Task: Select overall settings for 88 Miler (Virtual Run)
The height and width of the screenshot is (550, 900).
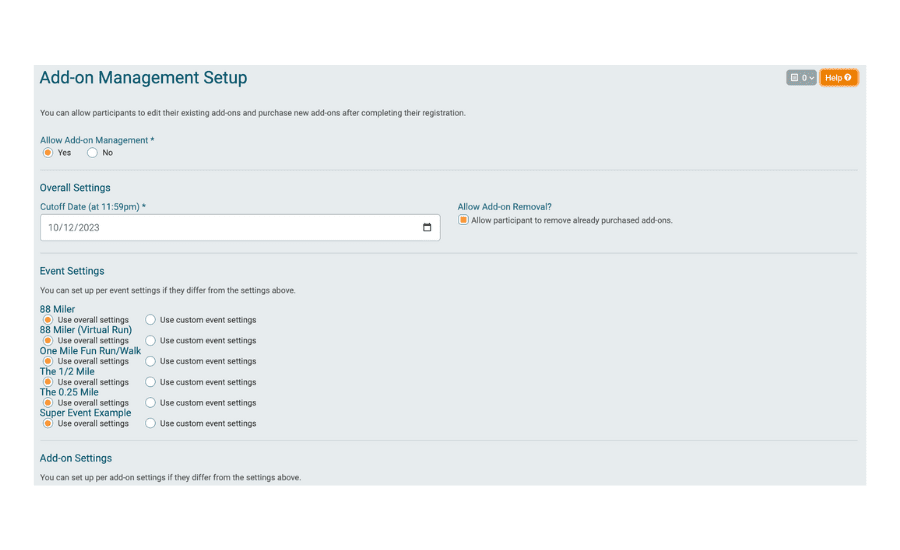Action: point(48,340)
